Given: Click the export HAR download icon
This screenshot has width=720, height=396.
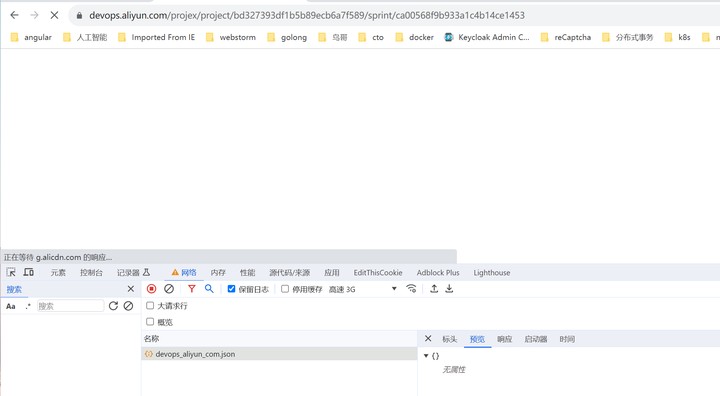Looking at the screenshot, I should [x=449, y=289].
